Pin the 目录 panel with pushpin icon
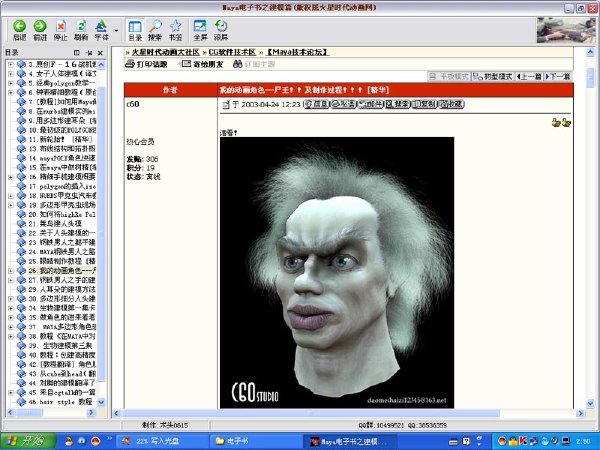This screenshot has width=600, height=450. pyautogui.click(x=89, y=53)
